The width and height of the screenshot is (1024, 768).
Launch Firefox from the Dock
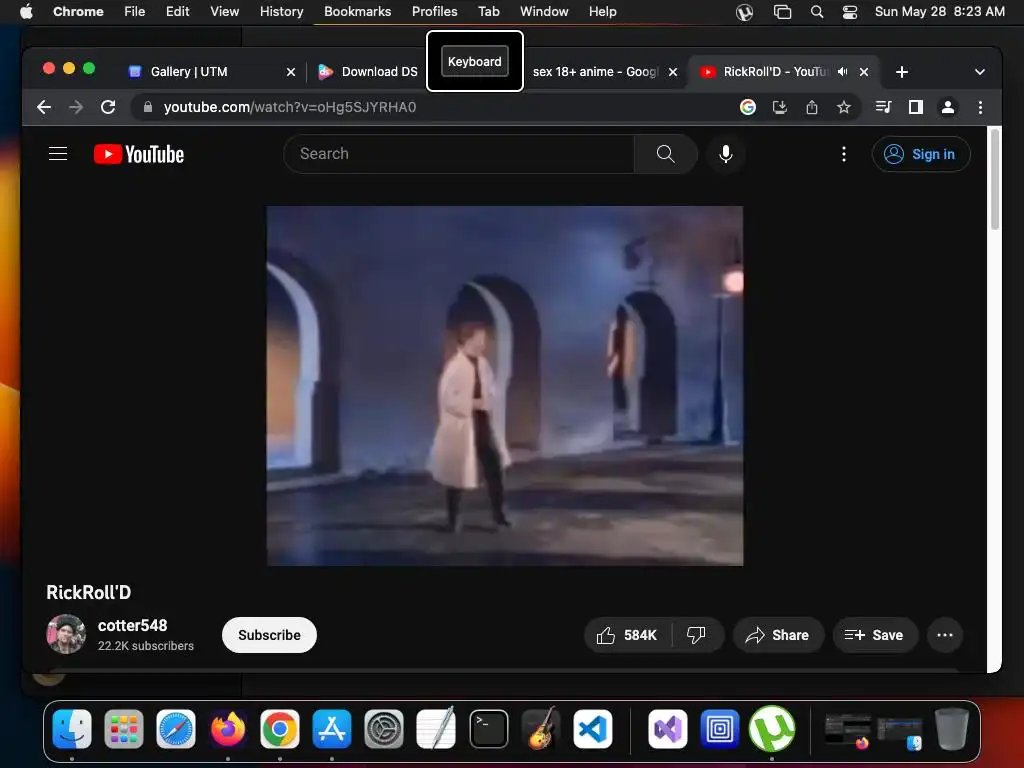tap(228, 728)
